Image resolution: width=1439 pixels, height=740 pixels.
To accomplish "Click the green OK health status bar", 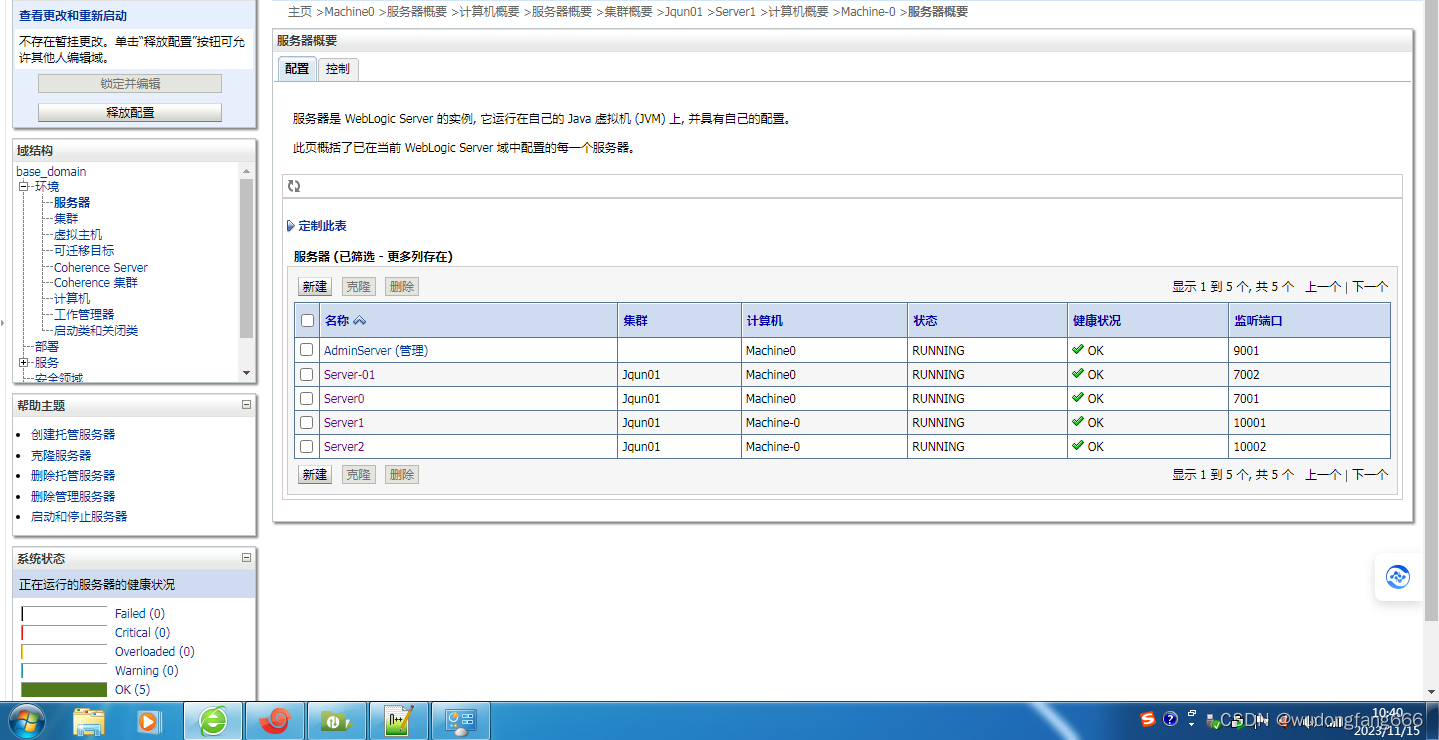I will point(64,689).
